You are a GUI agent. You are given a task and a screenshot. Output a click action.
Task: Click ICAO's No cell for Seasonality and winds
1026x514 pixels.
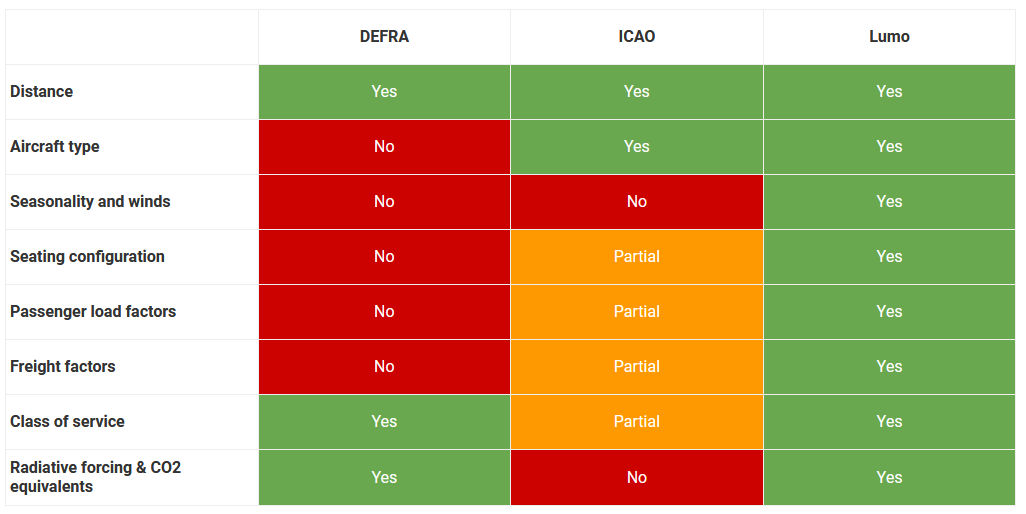point(637,202)
